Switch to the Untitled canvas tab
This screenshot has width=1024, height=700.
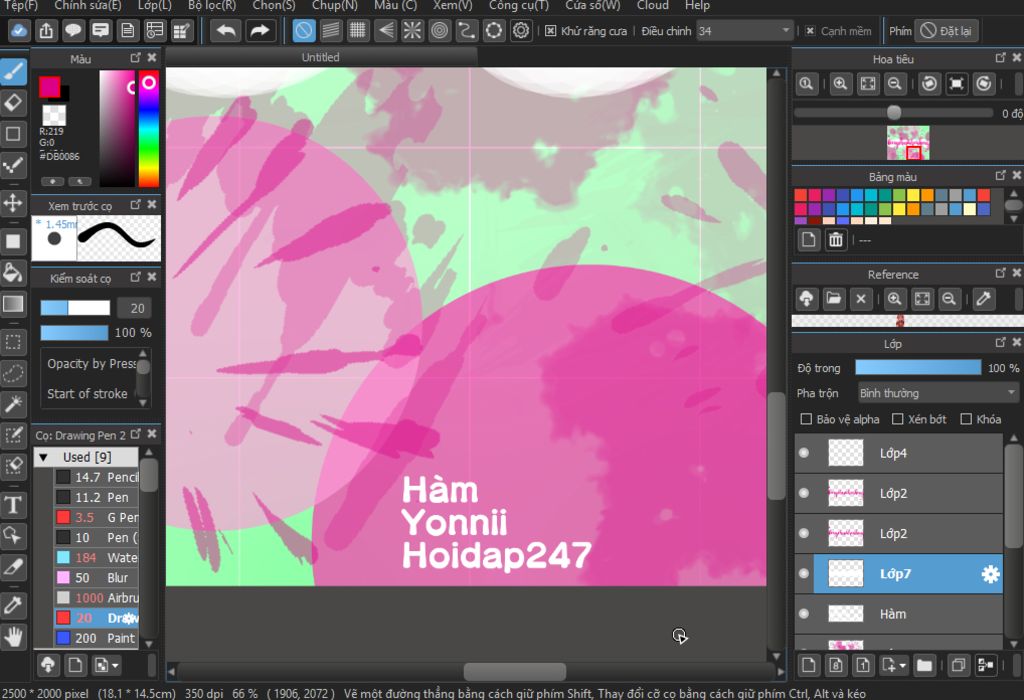pyautogui.click(x=321, y=57)
